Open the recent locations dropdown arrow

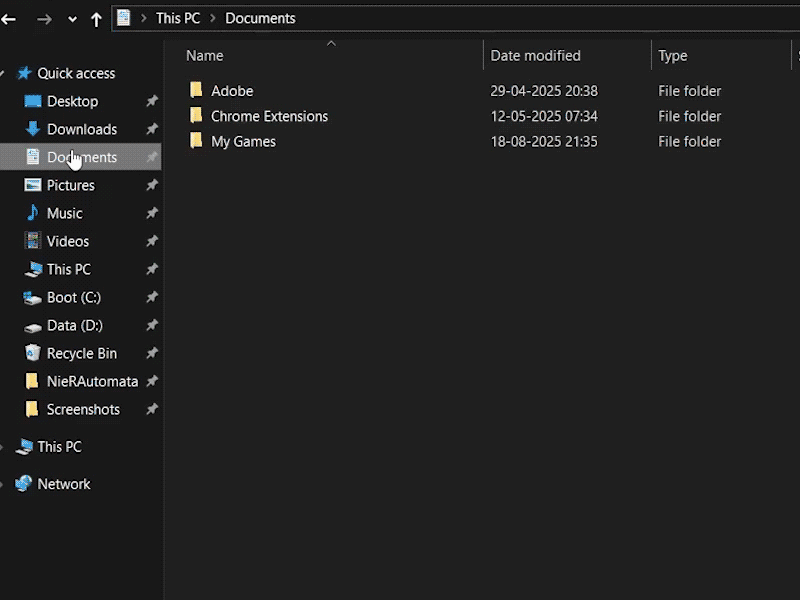(x=72, y=19)
